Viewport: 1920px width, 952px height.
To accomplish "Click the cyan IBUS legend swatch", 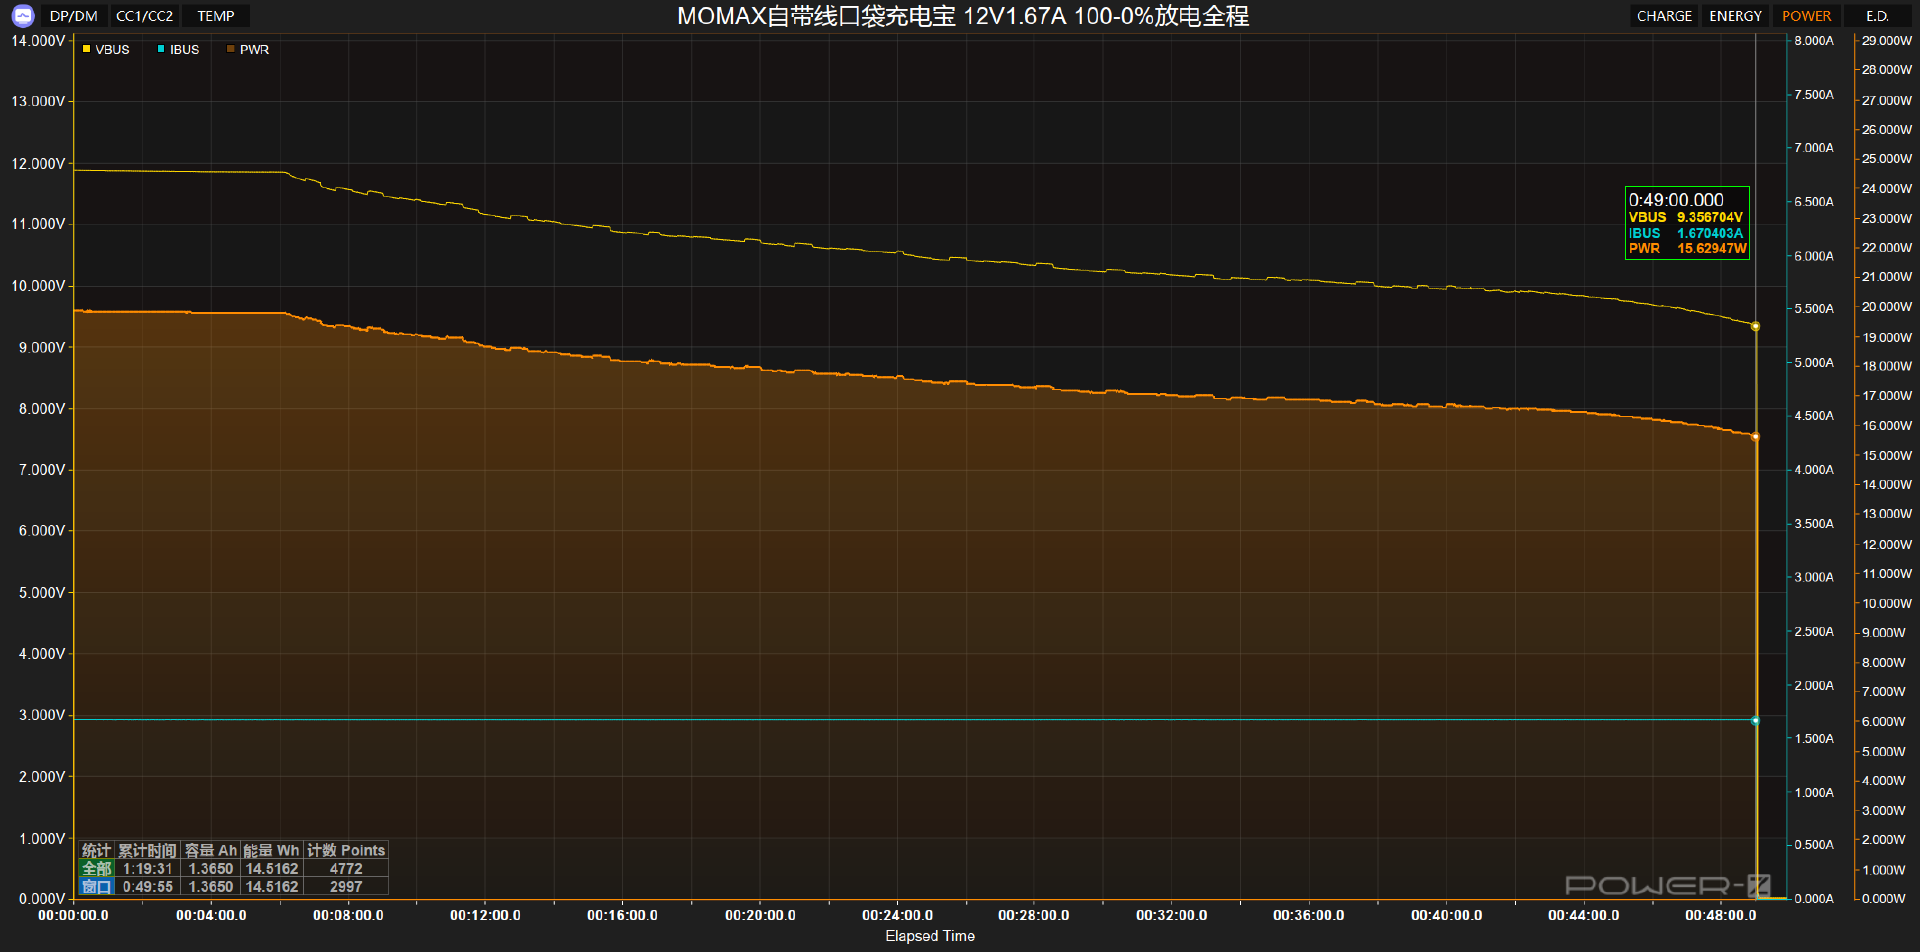I will coord(161,49).
